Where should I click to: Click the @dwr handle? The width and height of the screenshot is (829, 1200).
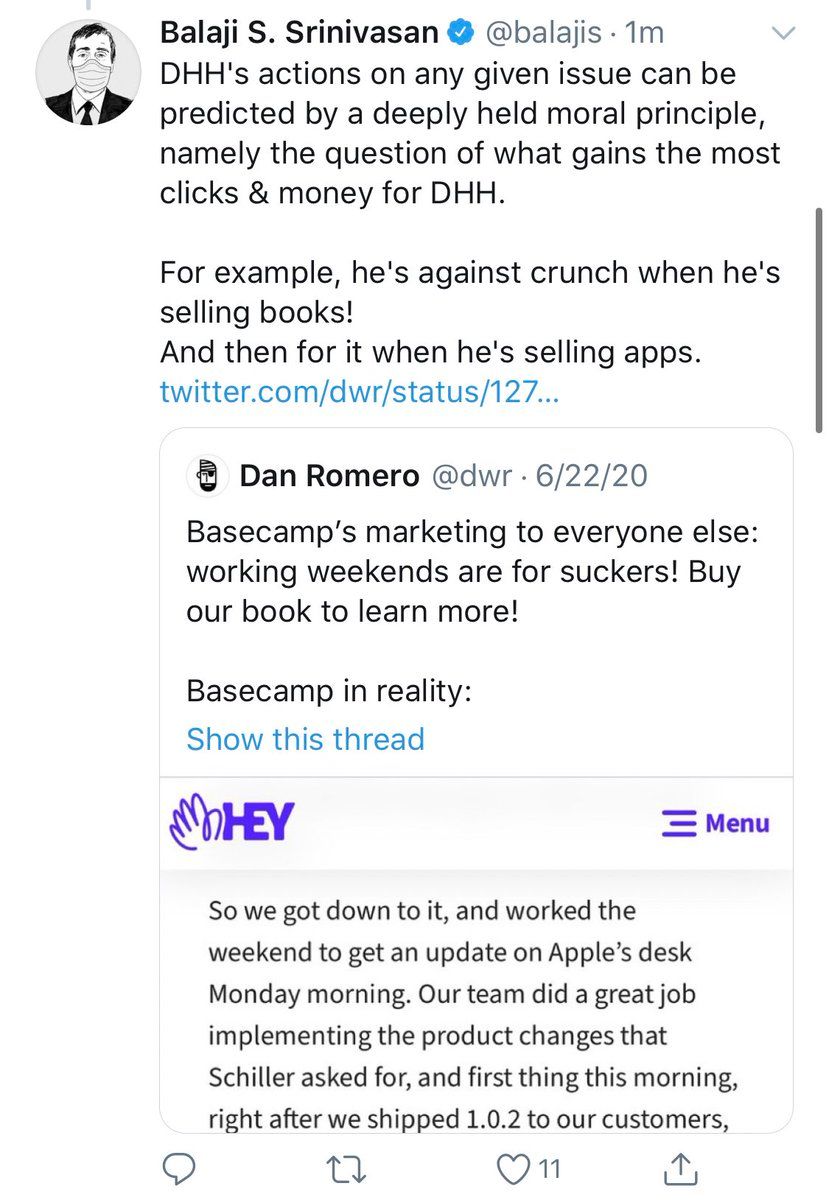click(x=472, y=476)
